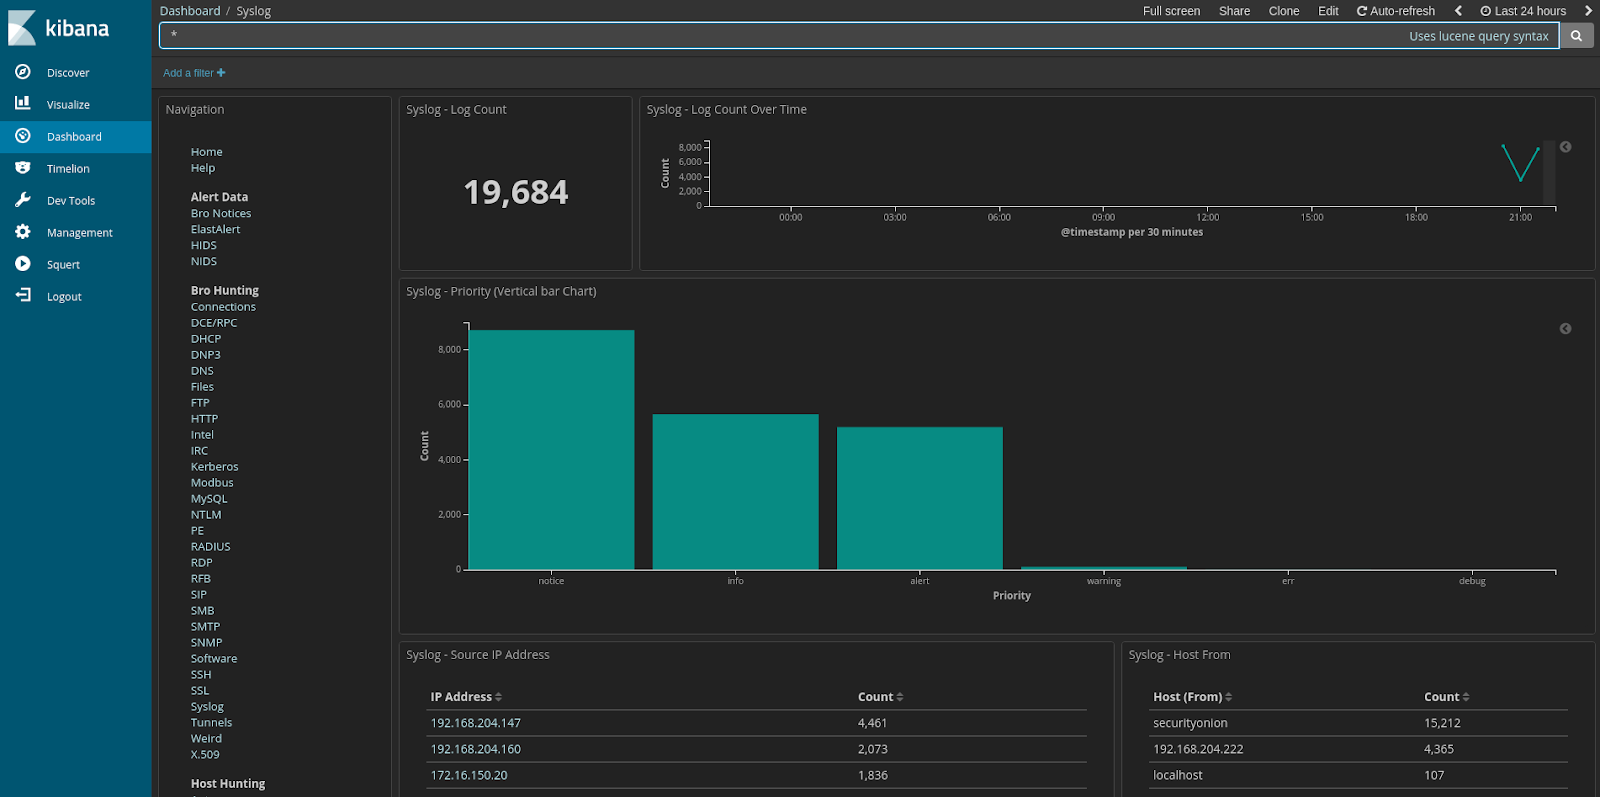Viewport: 1600px width, 797px height.
Task: Click IP address 192.168.204.160 row
Action: [x=757, y=749]
